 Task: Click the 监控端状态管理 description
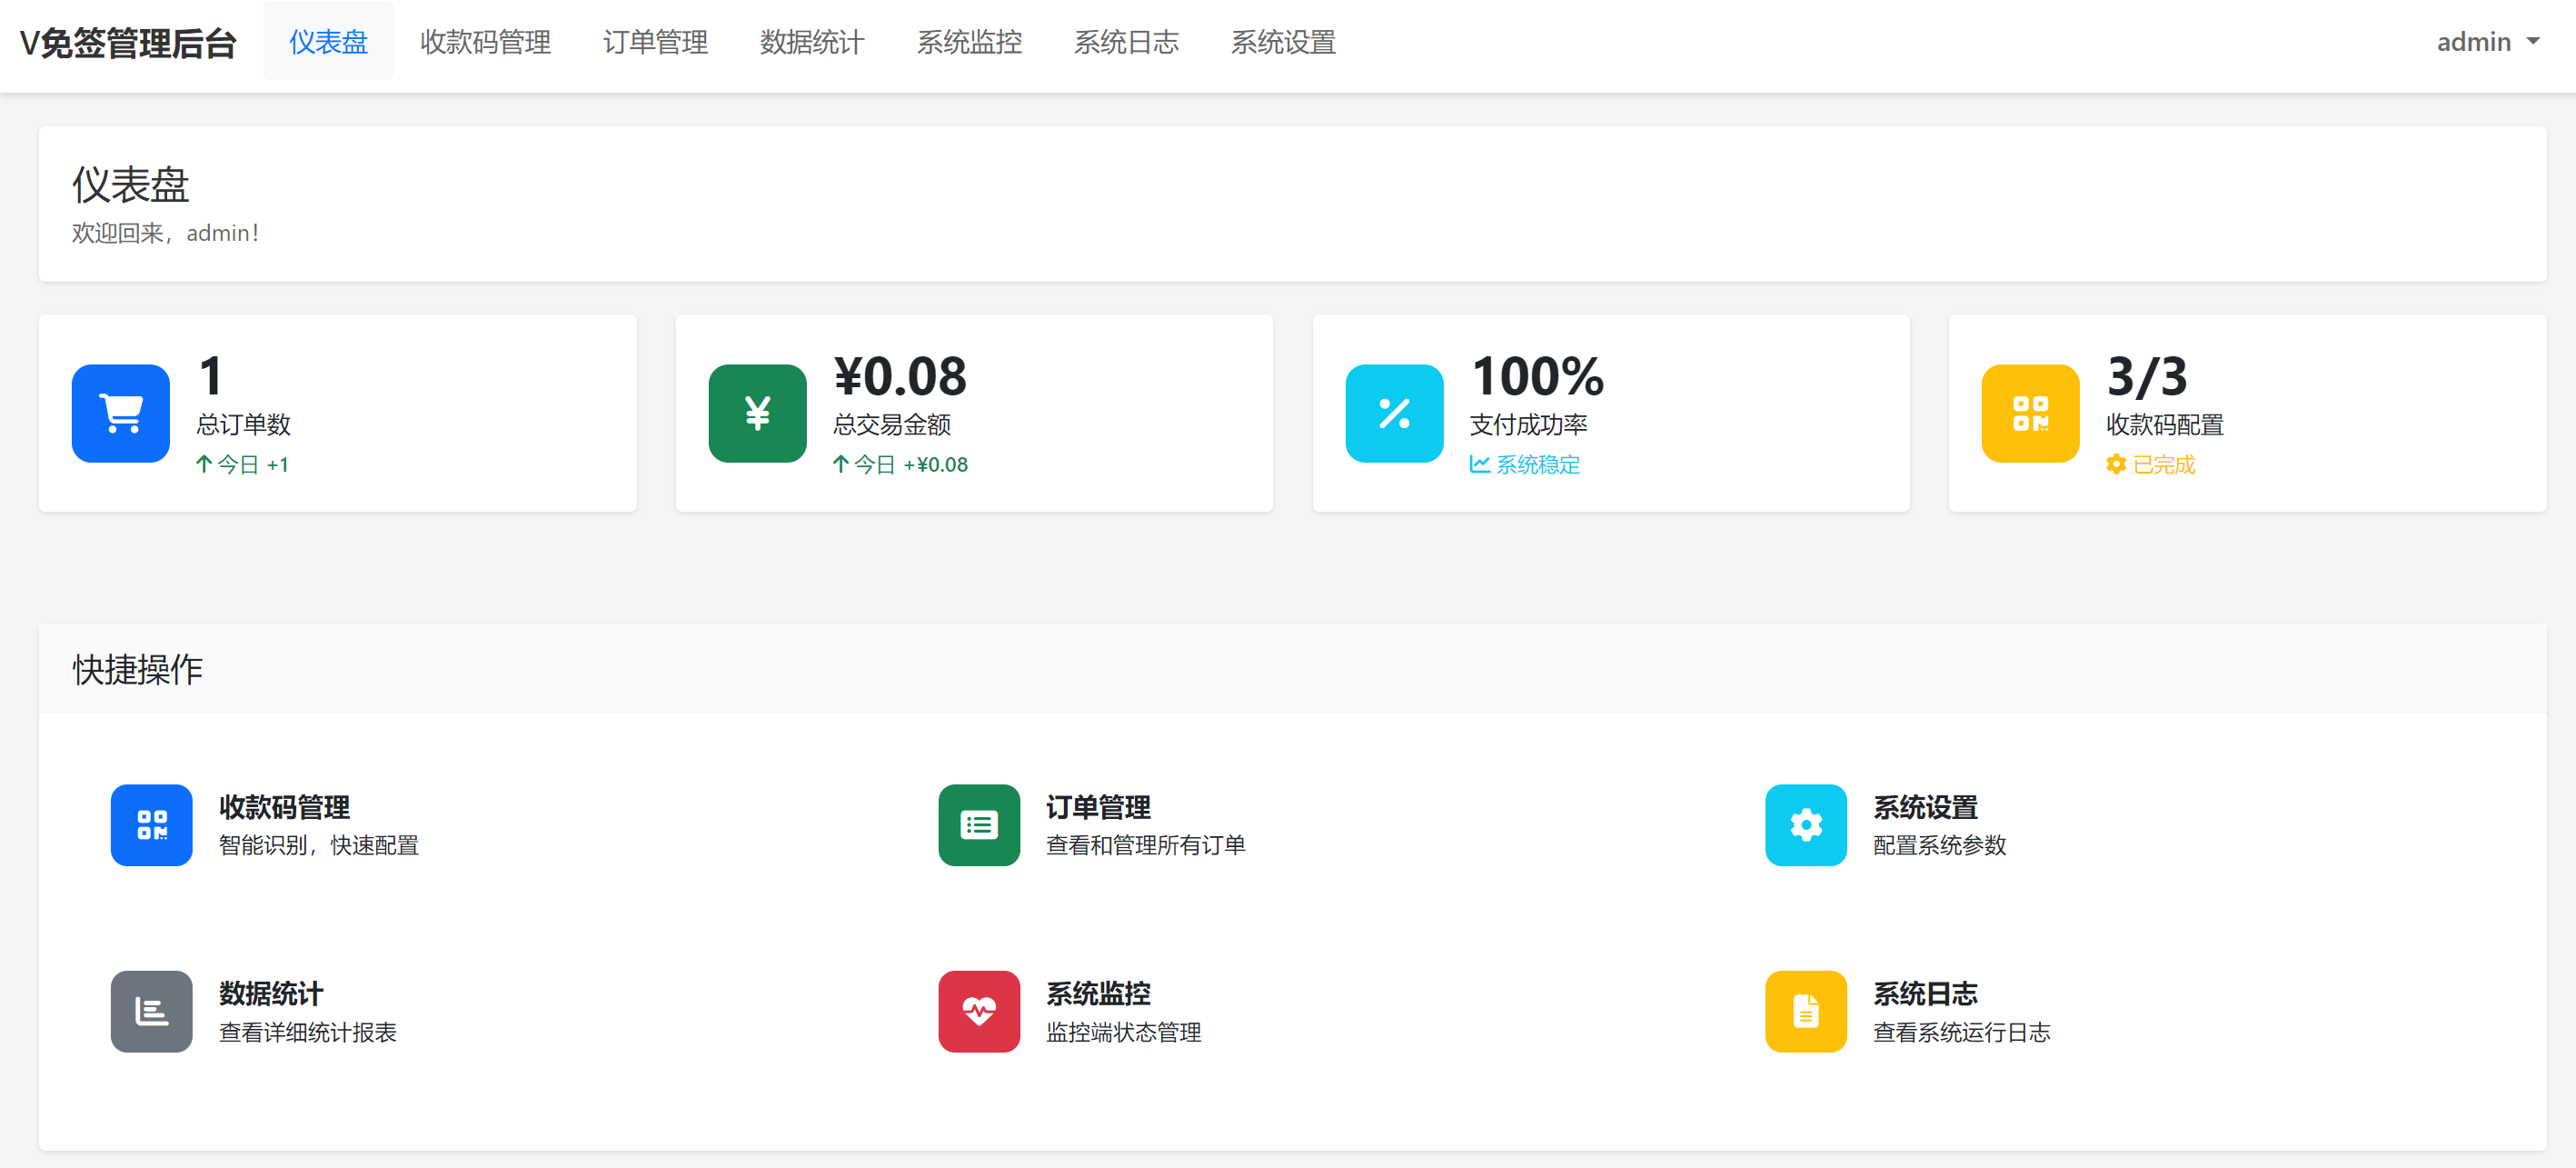coord(1124,1032)
